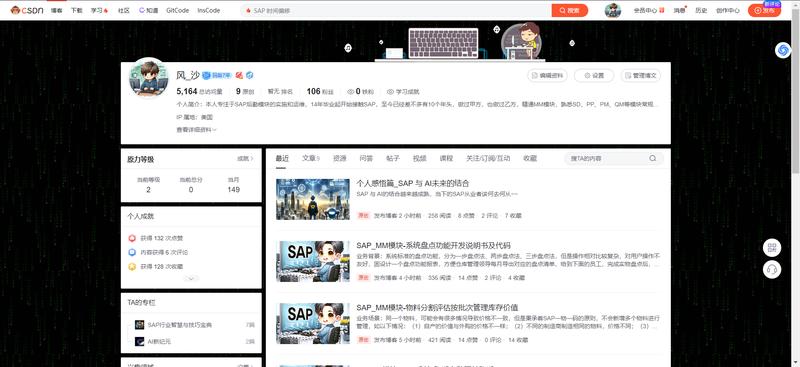Image resolution: width=800 pixels, height=367 pixels.
Task: Click the large profile avatar picture
Action: coord(148,78)
